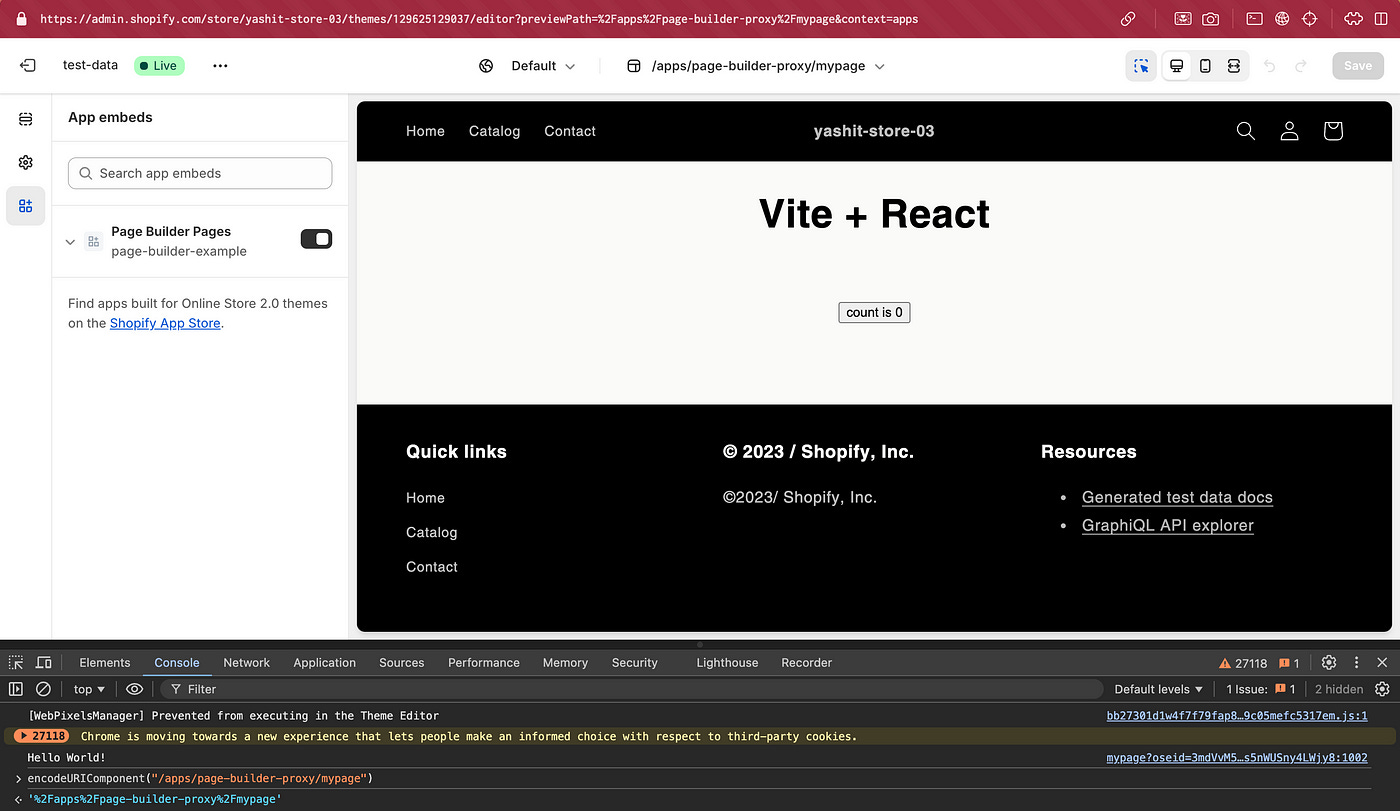Toggle the inspector selection tool

pyautogui.click(x=1141, y=66)
